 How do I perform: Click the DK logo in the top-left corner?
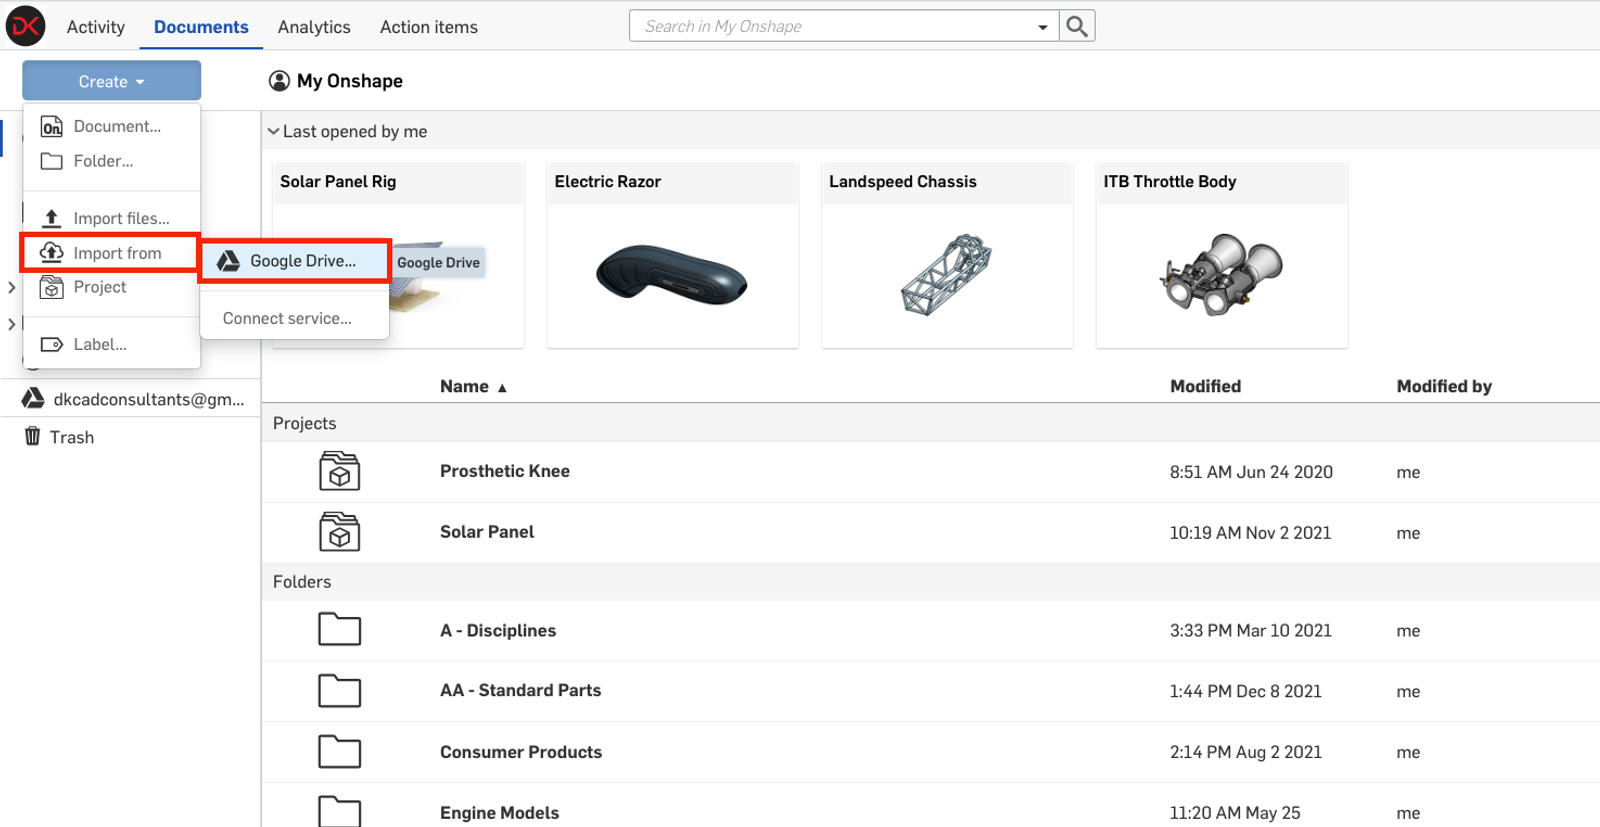[25, 25]
